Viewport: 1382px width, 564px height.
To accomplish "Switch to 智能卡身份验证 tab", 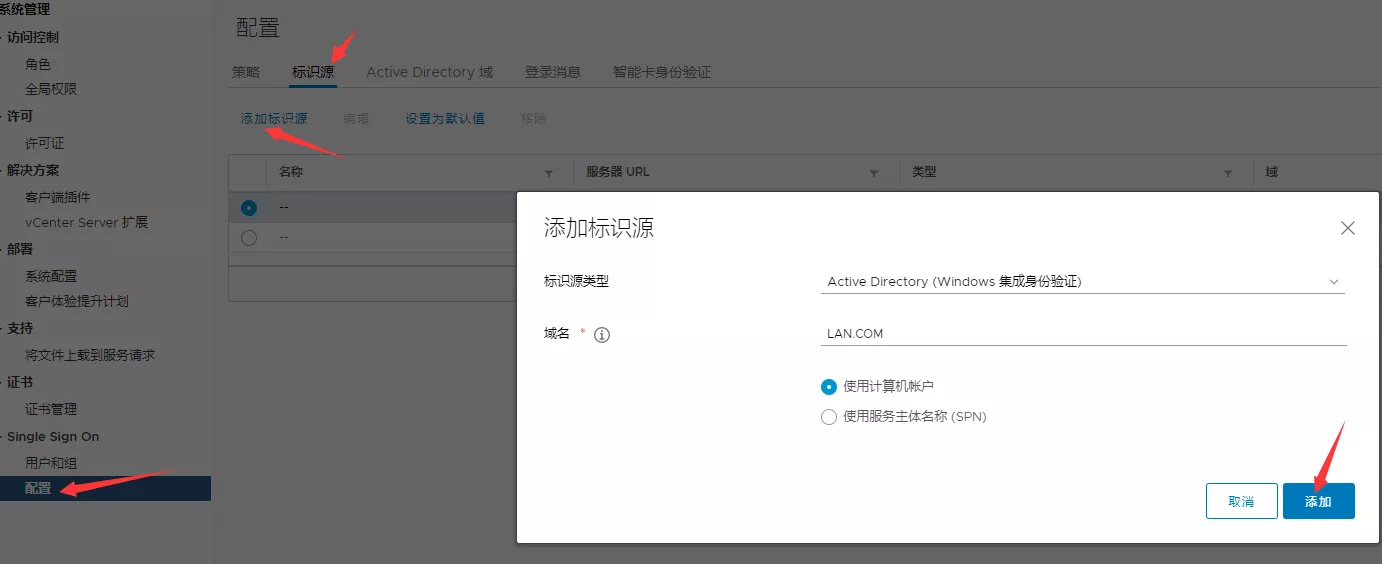I will coord(661,72).
